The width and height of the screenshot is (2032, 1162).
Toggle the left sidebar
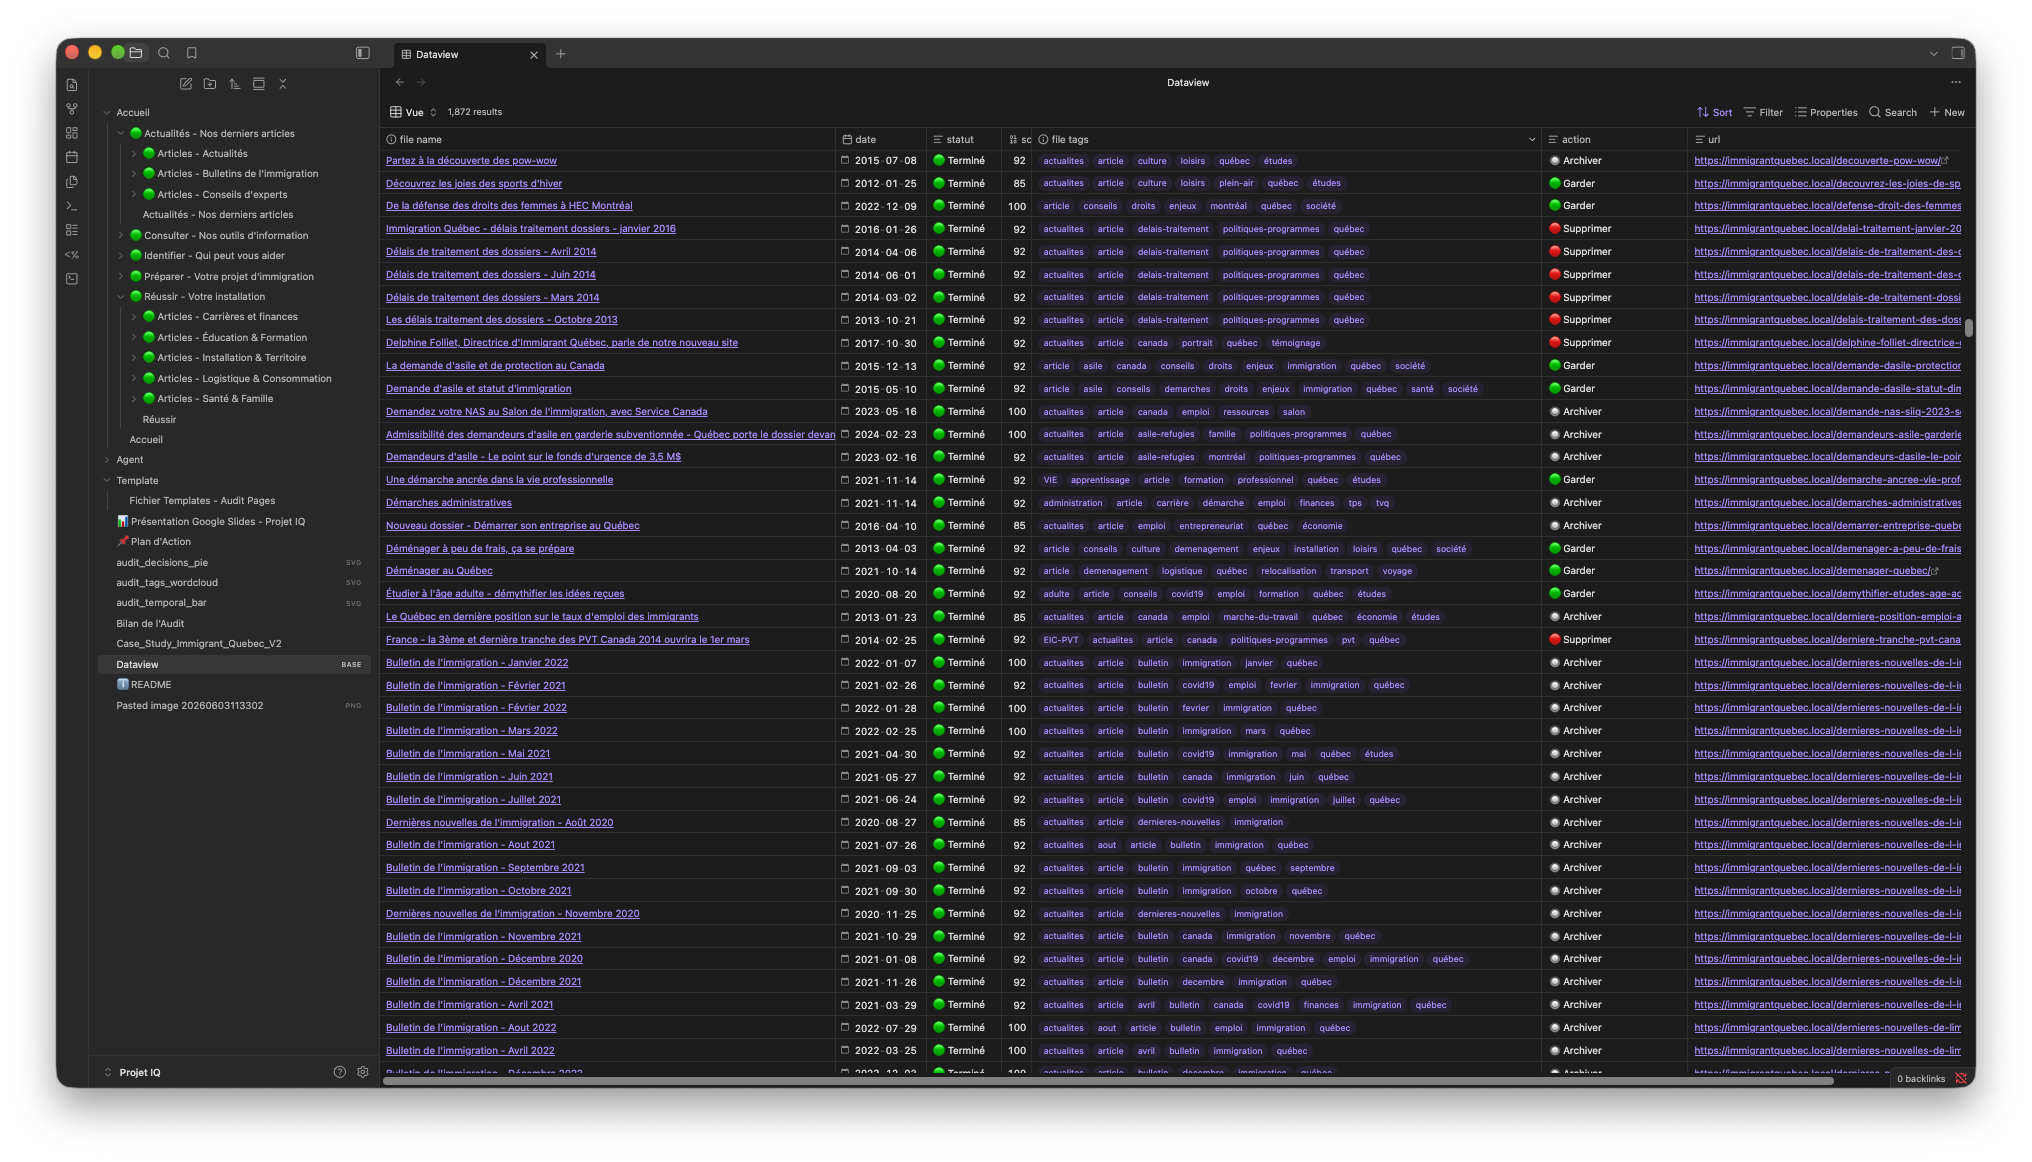coord(363,53)
